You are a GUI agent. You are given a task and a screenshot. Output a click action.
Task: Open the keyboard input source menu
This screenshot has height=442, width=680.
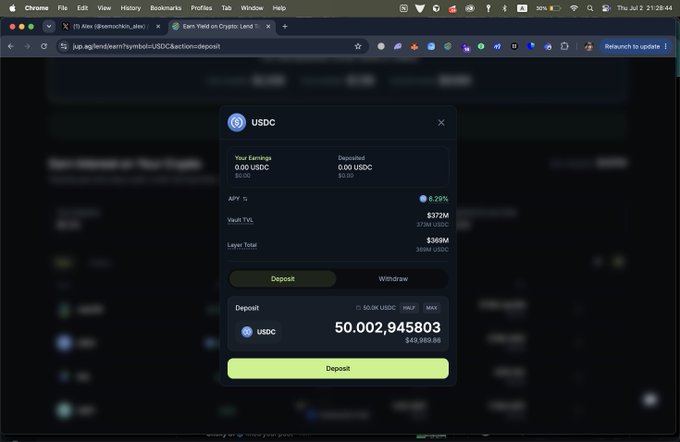tap(522, 8)
